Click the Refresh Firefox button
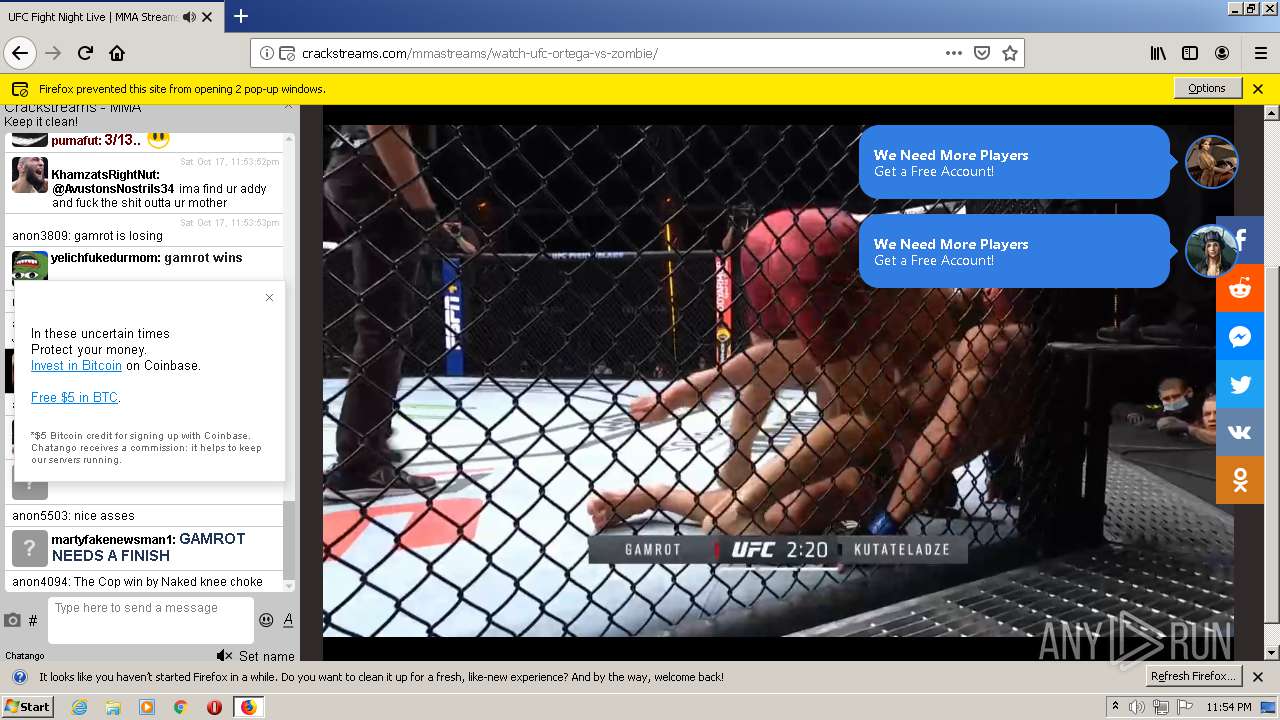Screen dimensions: 1280x720 point(1194,677)
